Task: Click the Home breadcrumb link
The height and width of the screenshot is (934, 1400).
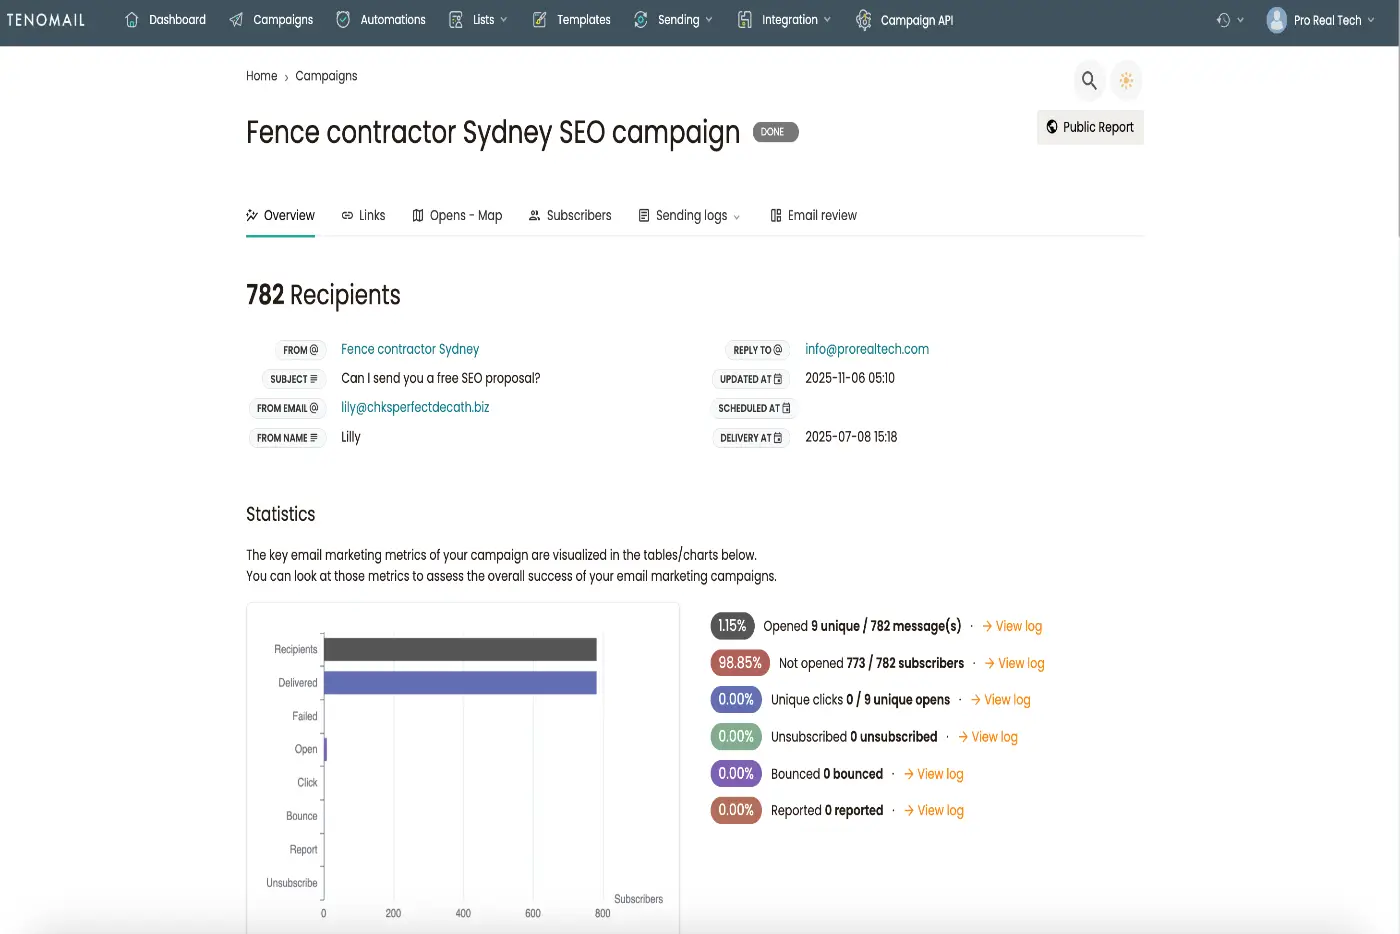Action: [x=262, y=76]
